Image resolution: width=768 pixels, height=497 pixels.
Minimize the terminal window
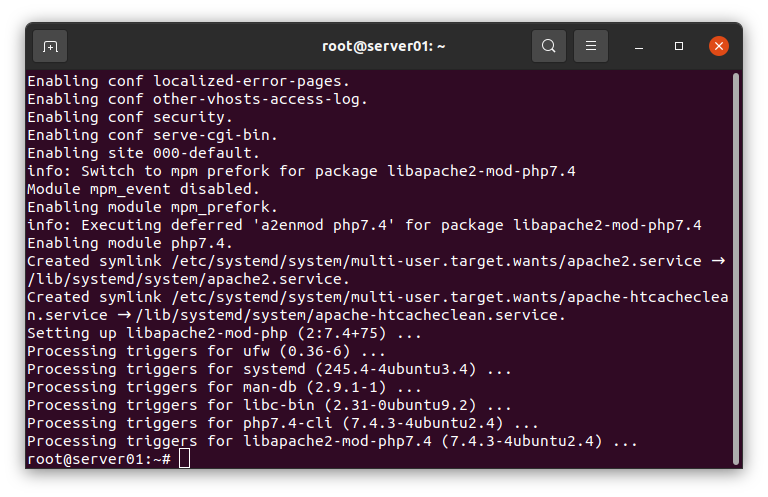639,47
